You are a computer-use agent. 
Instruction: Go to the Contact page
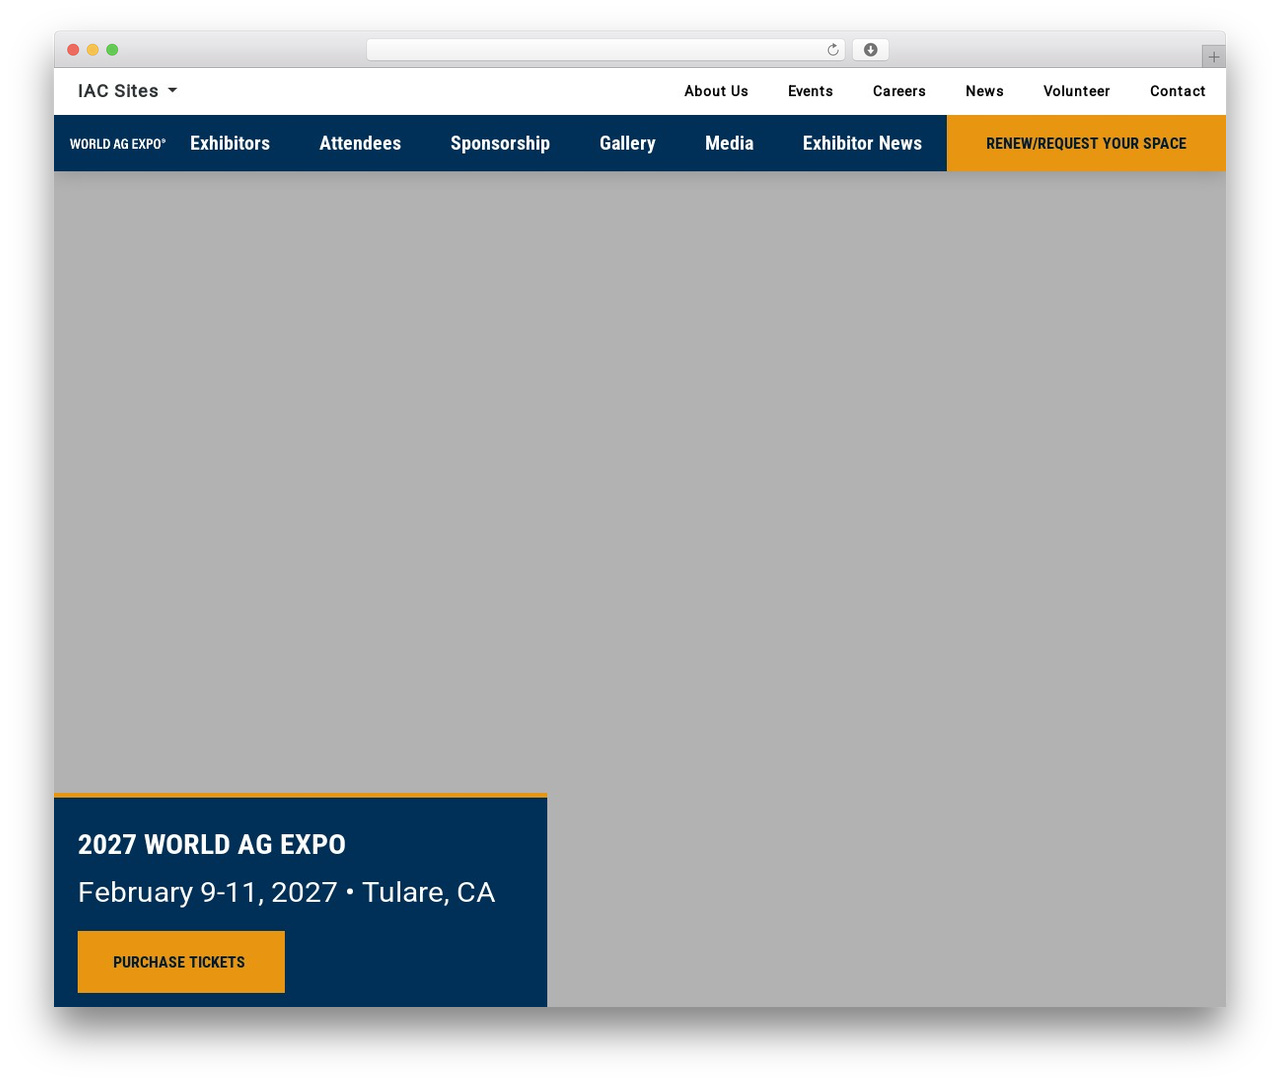click(x=1177, y=91)
